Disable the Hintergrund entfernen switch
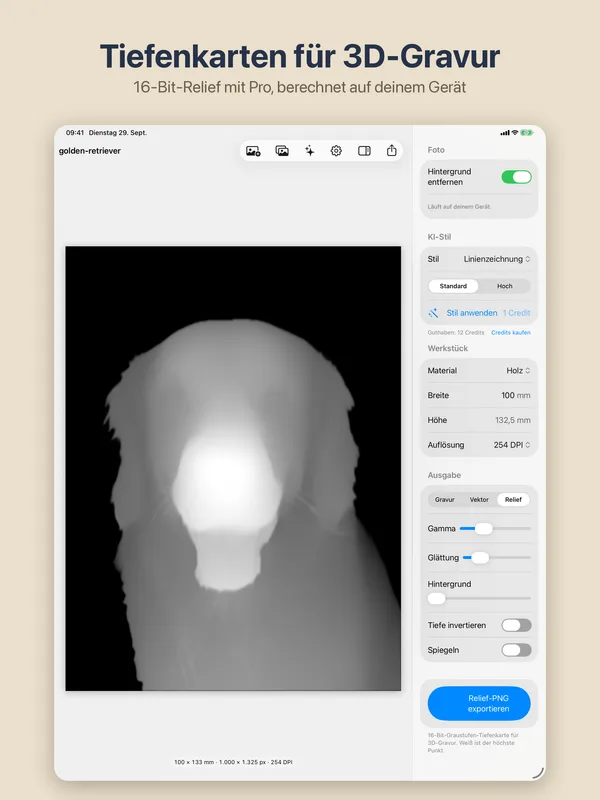This screenshot has width=600, height=800. pos(516,177)
